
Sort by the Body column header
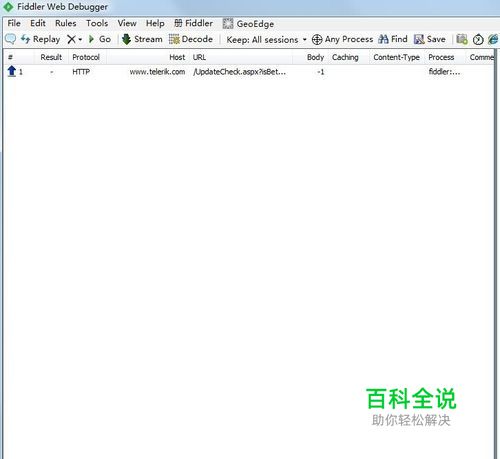point(311,57)
